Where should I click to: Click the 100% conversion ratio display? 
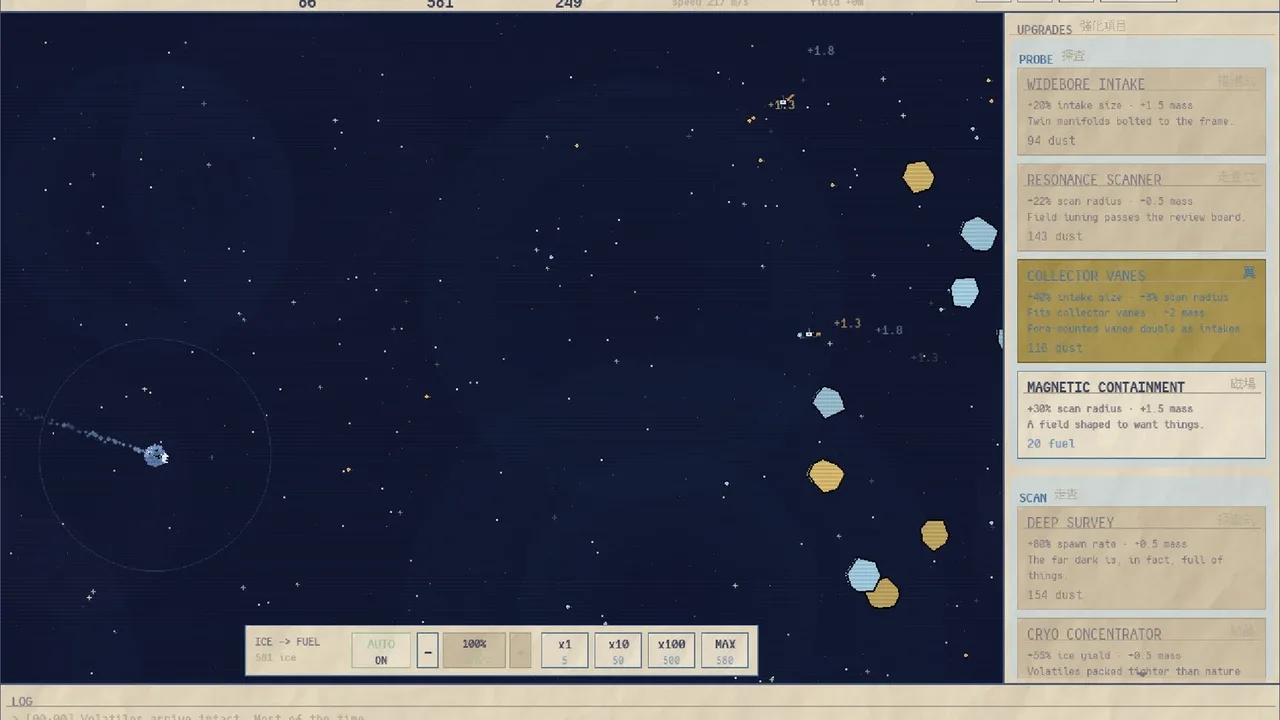[x=474, y=651]
